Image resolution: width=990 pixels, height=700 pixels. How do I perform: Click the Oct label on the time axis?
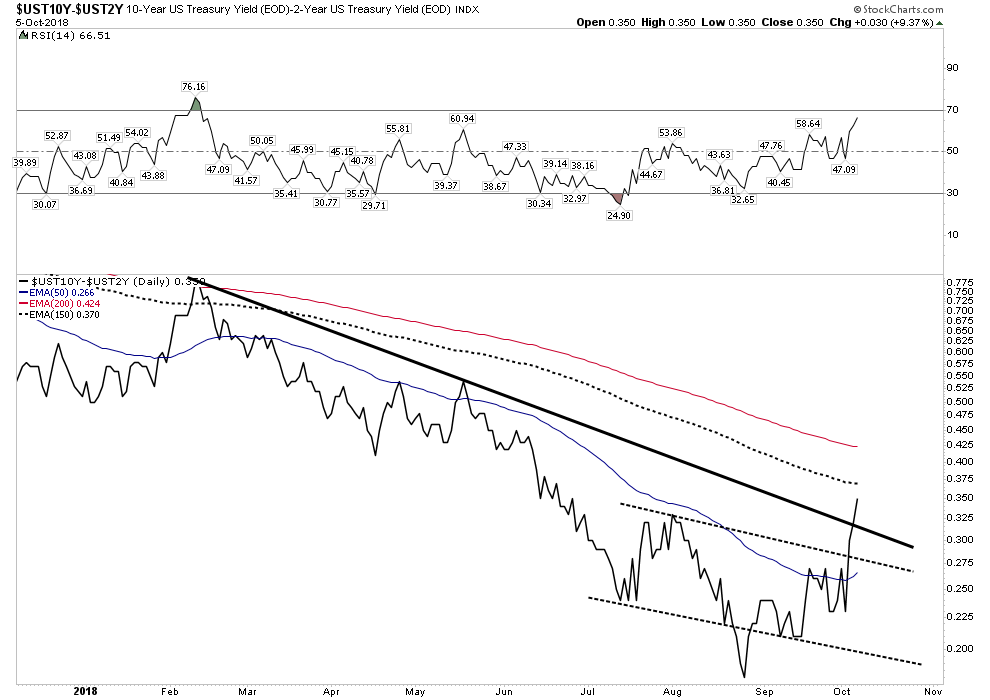(842, 691)
